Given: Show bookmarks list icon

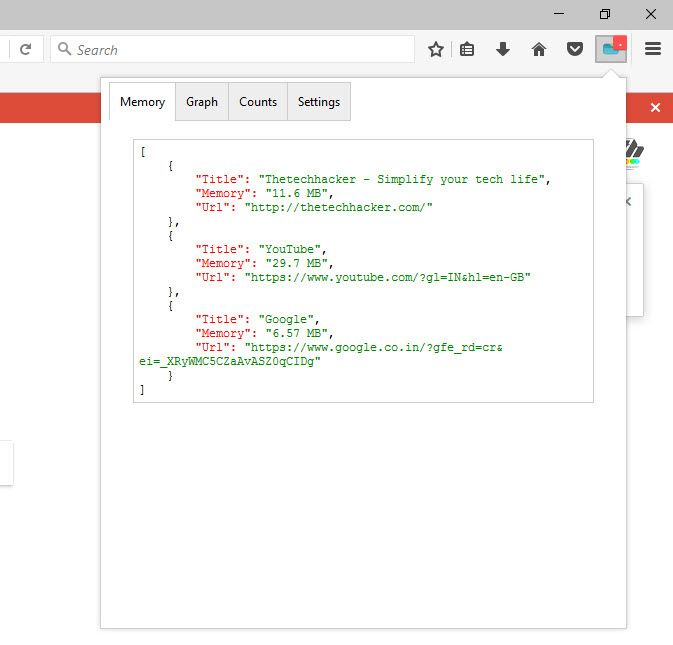Looking at the screenshot, I should (467, 49).
